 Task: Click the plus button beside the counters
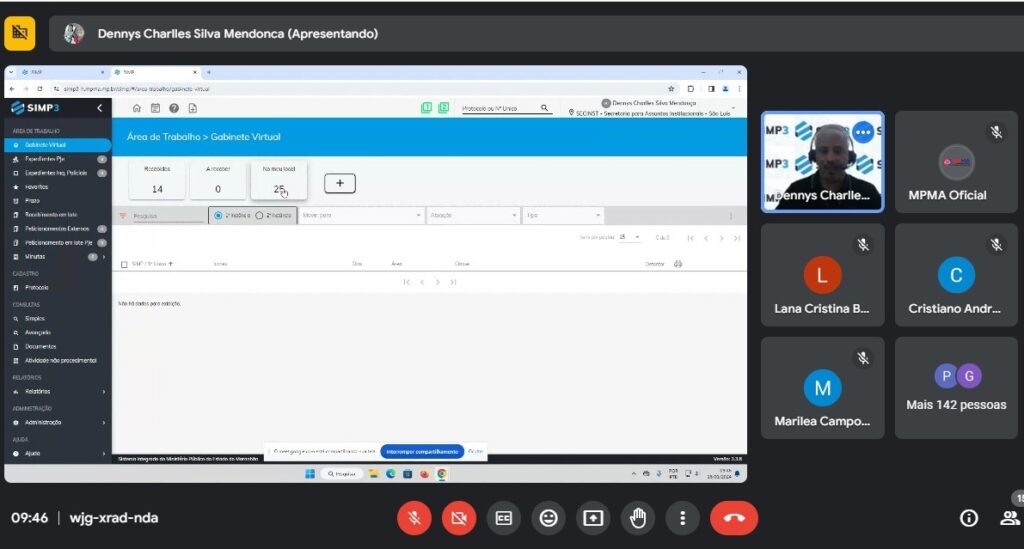click(x=340, y=183)
